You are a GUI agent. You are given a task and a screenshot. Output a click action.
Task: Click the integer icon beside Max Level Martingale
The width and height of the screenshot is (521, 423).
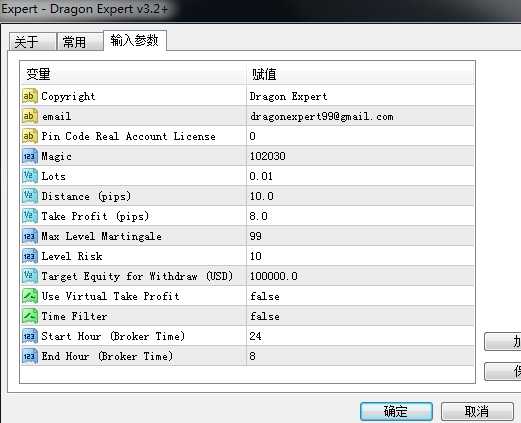click(x=29, y=236)
